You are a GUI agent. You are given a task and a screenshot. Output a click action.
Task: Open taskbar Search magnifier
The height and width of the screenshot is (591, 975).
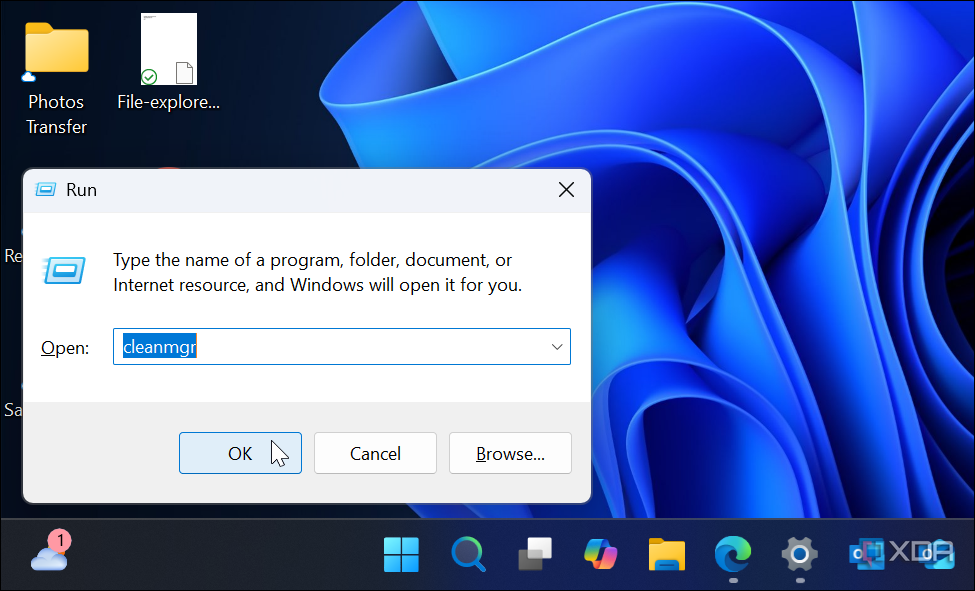pos(468,554)
